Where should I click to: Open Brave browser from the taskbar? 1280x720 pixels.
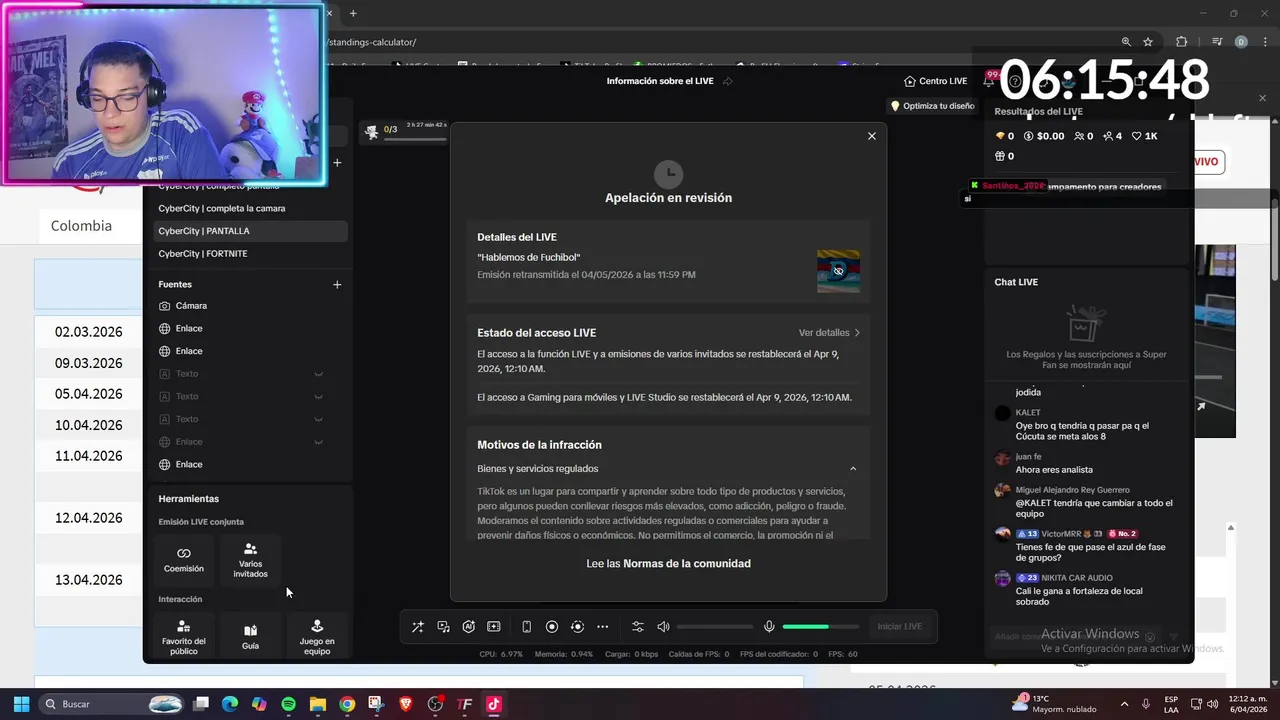tap(406, 704)
